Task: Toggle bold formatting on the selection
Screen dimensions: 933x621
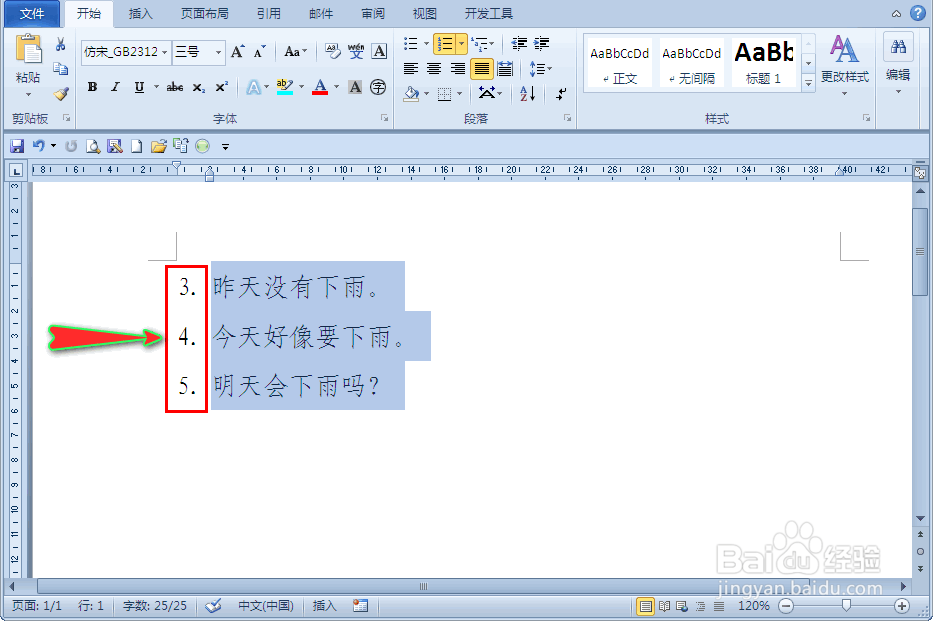Action: pyautogui.click(x=91, y=87)
